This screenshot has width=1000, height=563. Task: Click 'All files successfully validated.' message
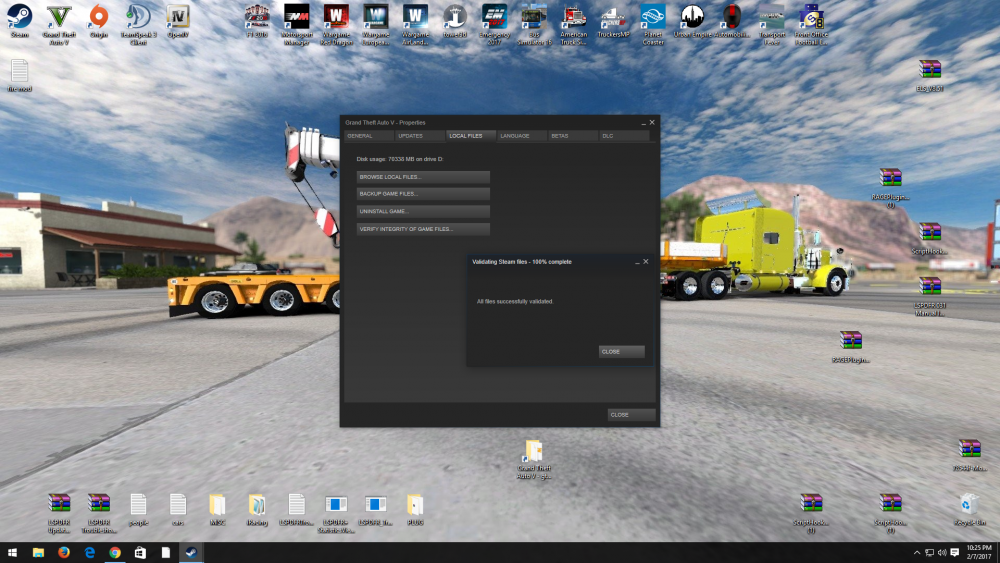515,302
